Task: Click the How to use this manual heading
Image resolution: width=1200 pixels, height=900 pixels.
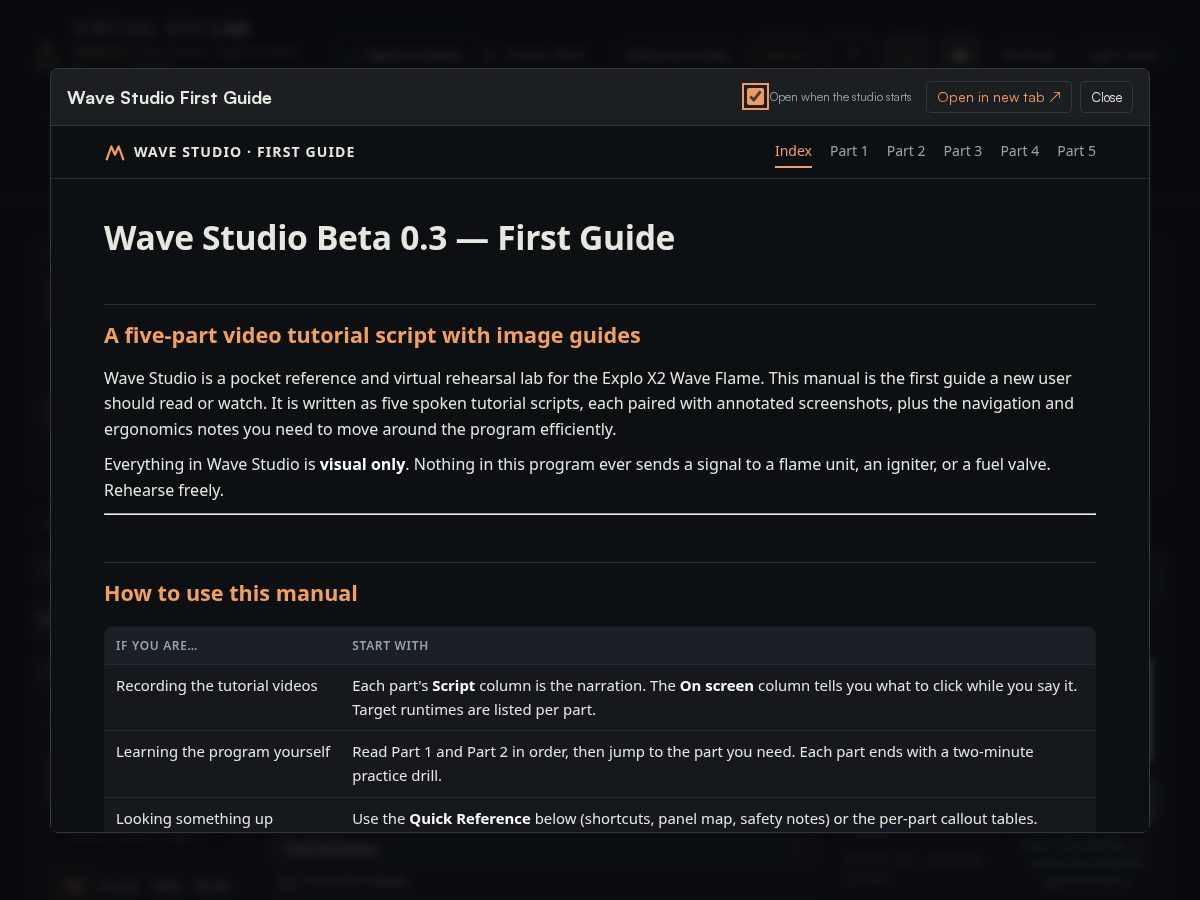Action: click(x=231, y=593)
